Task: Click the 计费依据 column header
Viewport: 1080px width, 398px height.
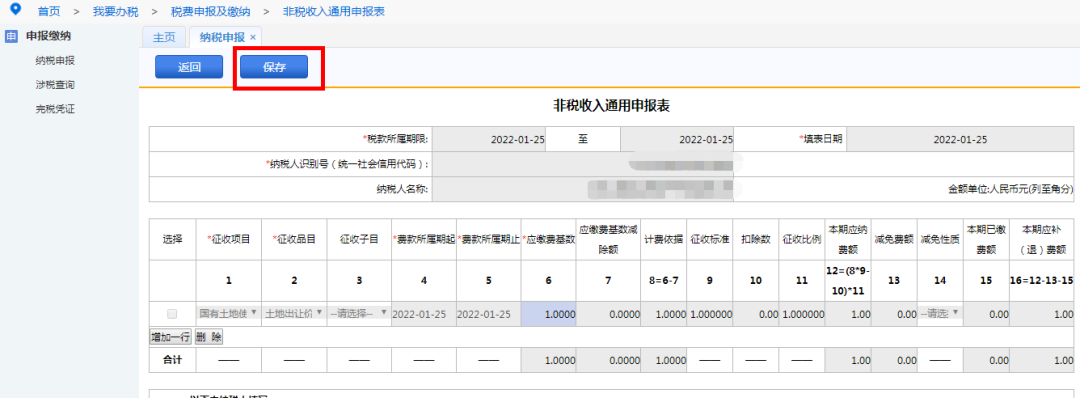Action: pyautogui.click(x=664, y=240)
